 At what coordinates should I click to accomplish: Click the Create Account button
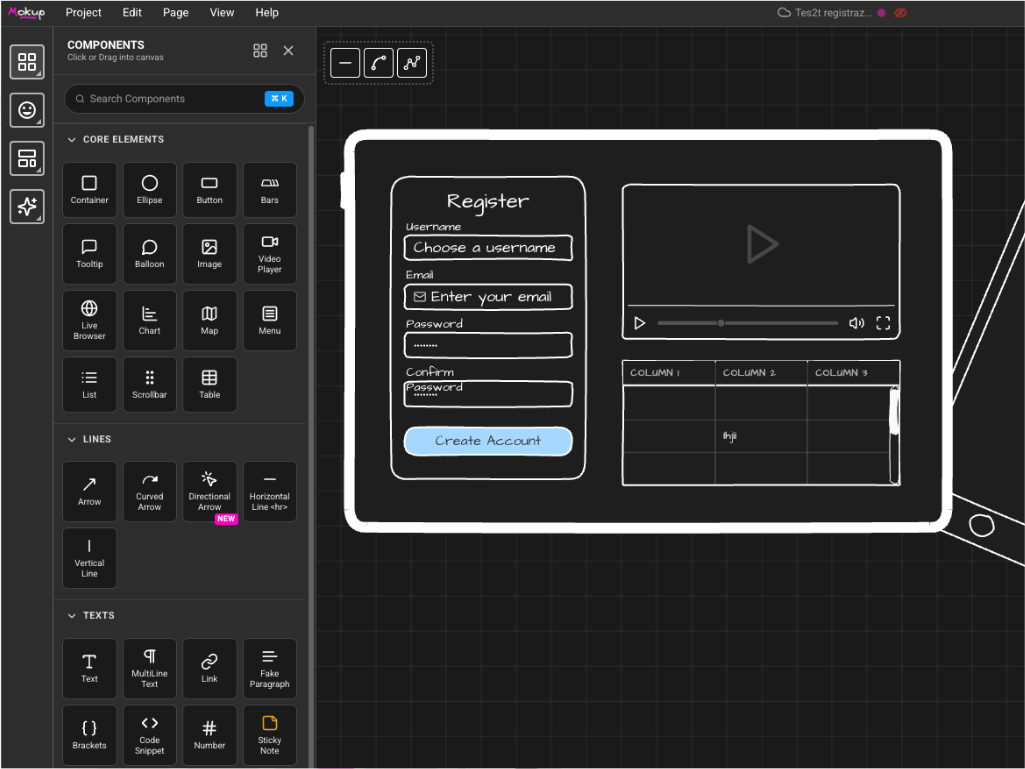[x=488, y=441]
